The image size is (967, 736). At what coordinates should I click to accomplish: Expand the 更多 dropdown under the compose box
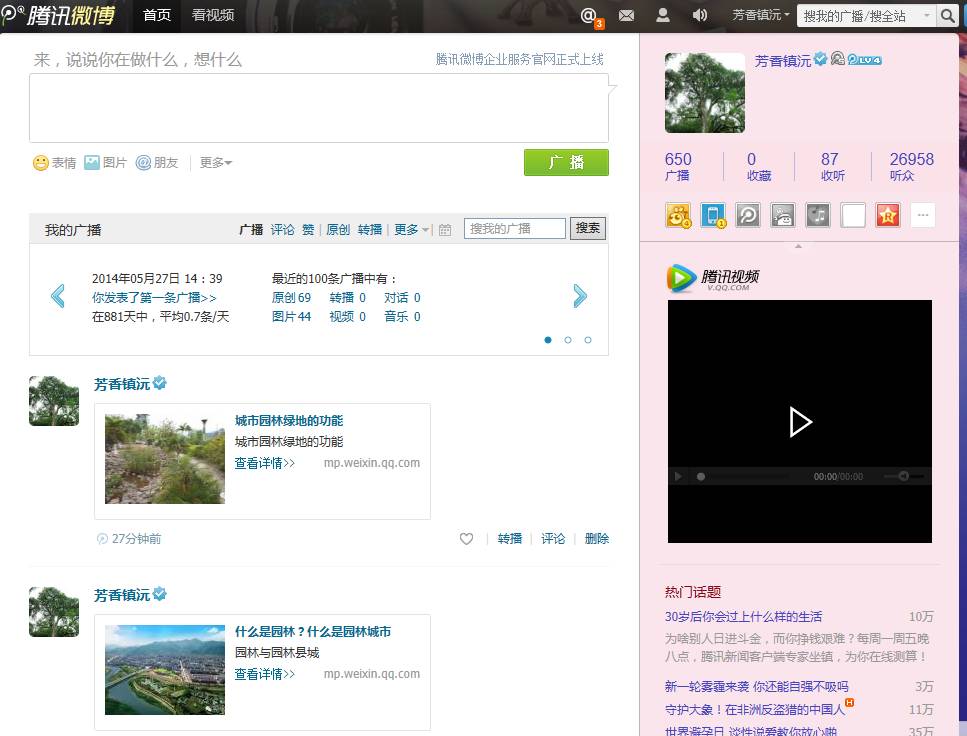(x=216, y=163)
